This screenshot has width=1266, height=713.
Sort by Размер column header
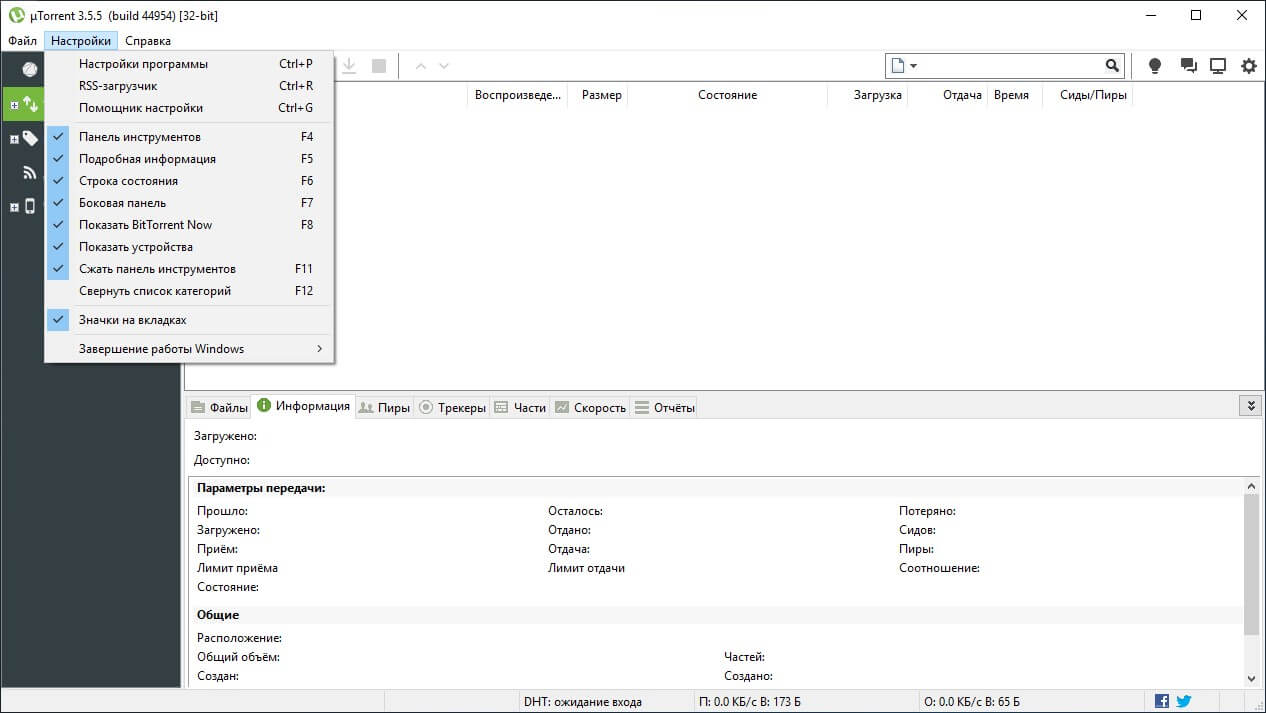(597, 95)
